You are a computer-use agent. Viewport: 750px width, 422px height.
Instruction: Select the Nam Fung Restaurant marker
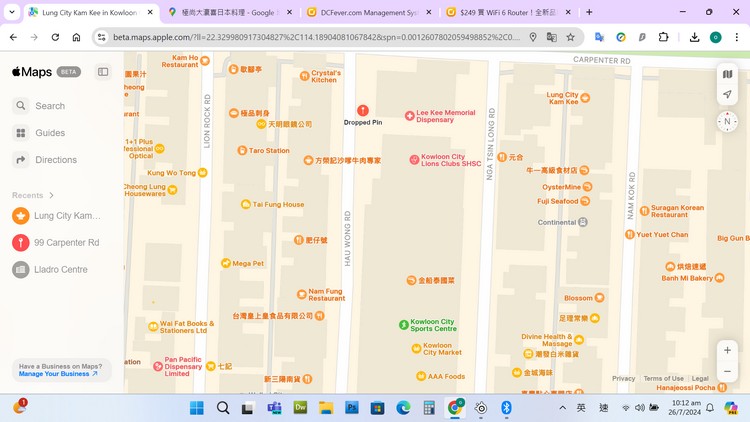pos(301,294)
